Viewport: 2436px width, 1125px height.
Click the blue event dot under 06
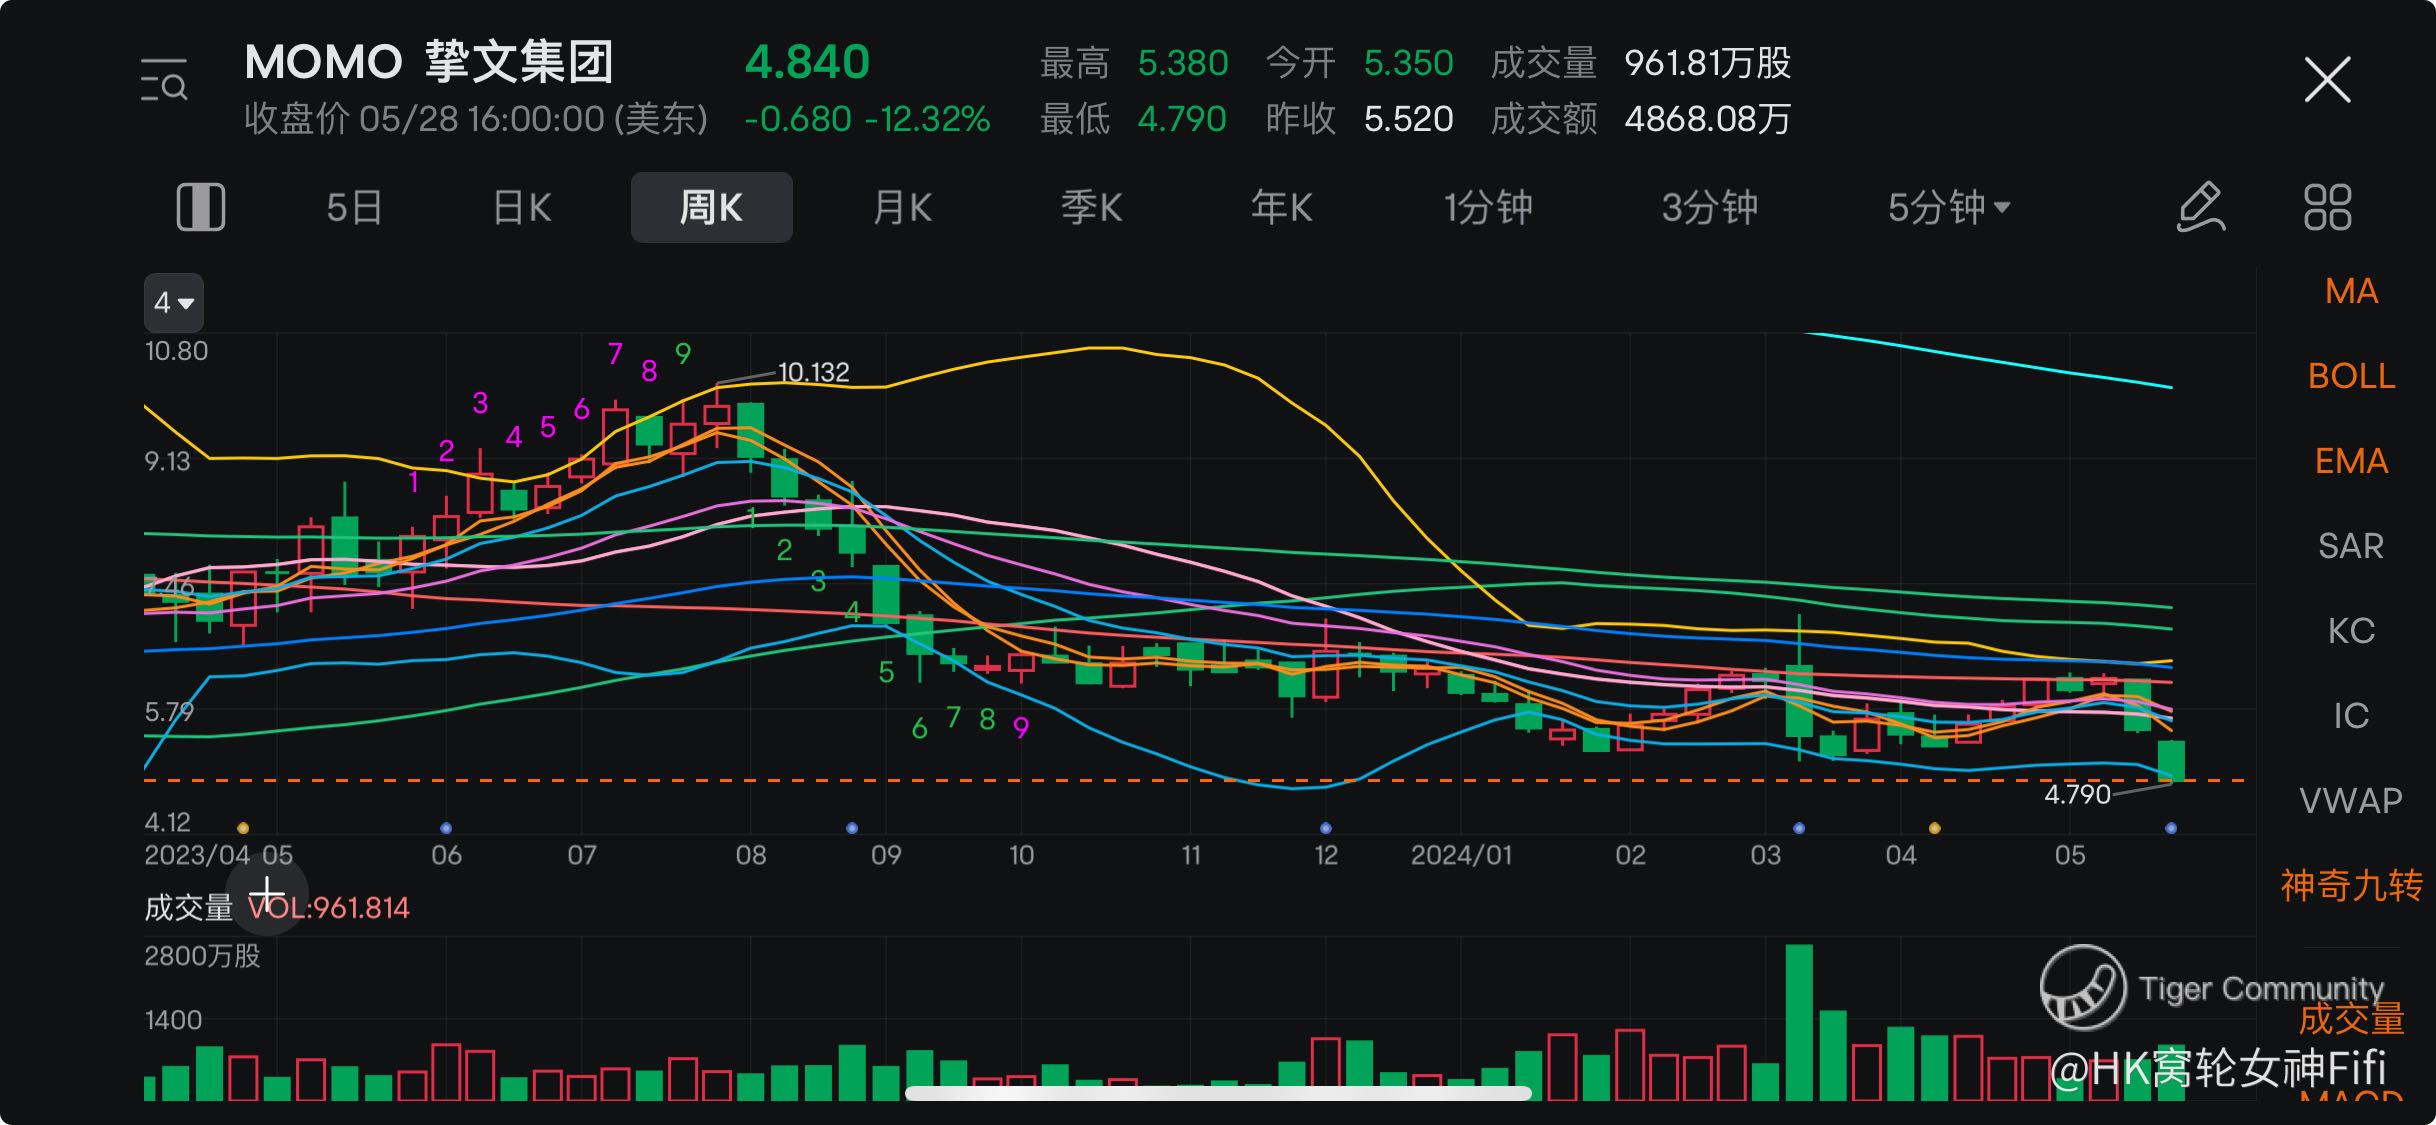point(446,828)
